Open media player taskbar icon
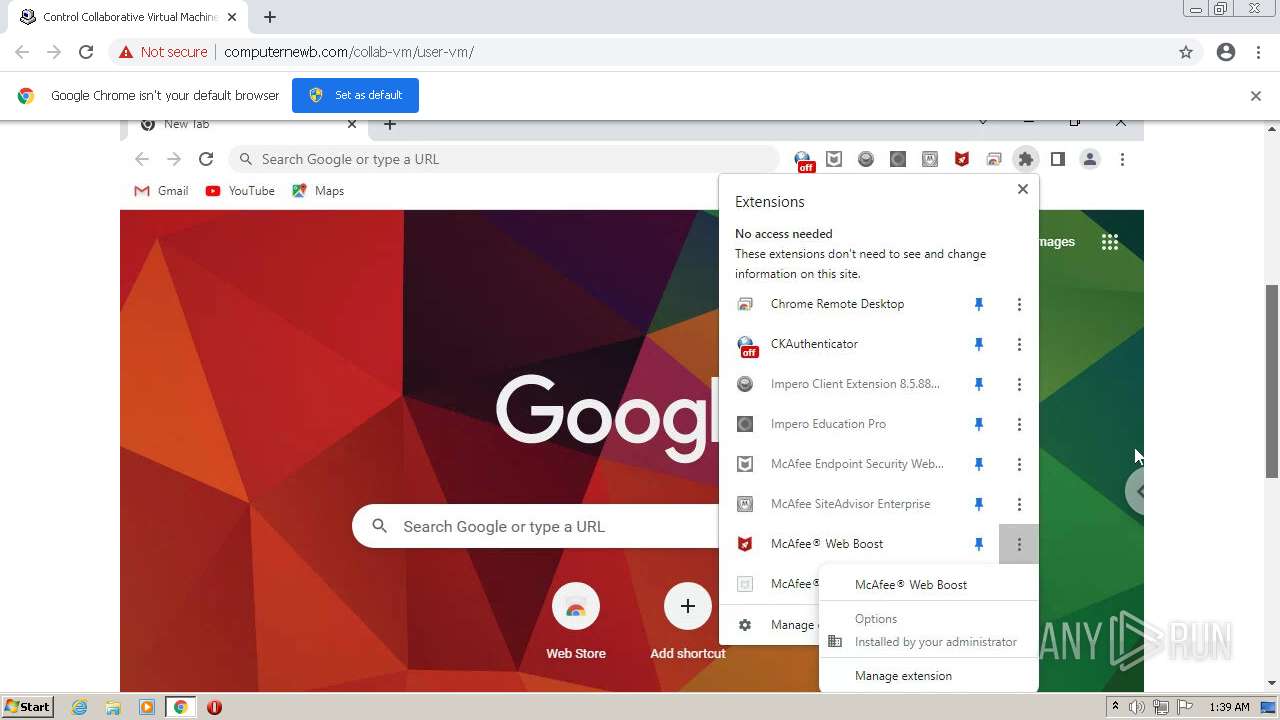Viewport: 1280px width, 720px height. pyautogui.click(x=147, y=707)
